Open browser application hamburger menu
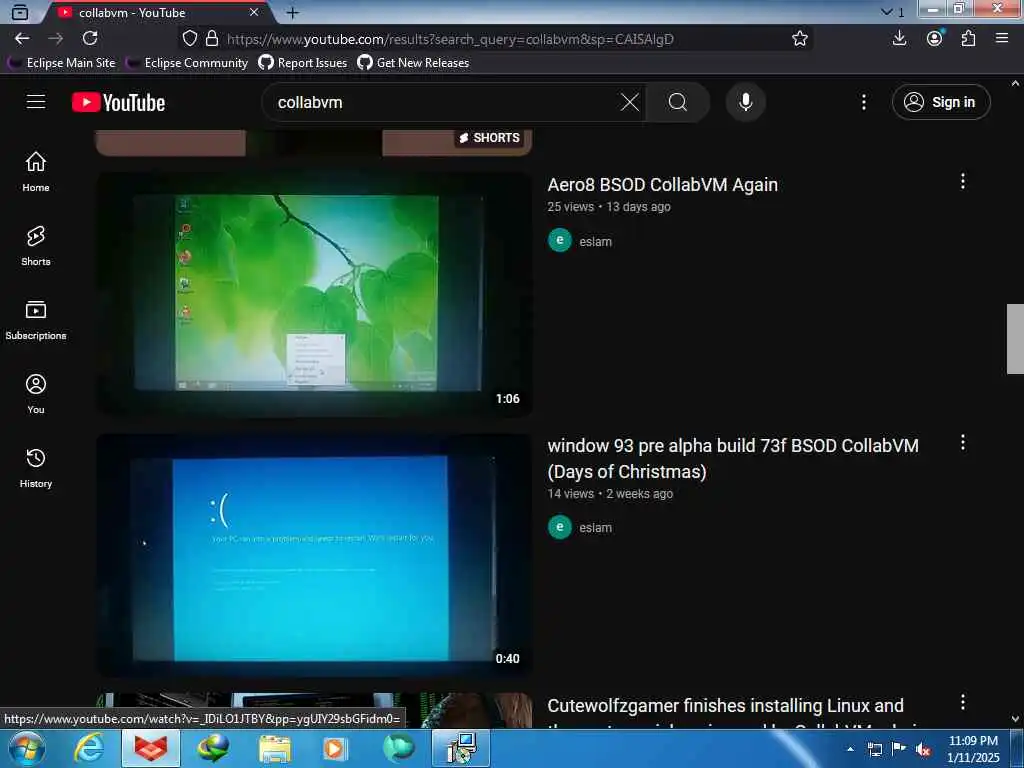1024x768 pixels. [1002, 39]
